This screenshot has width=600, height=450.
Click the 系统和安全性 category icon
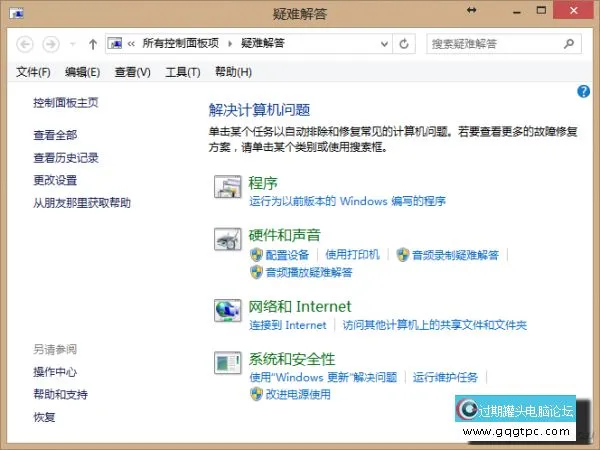pyautogui.click(x=228, y=363)
